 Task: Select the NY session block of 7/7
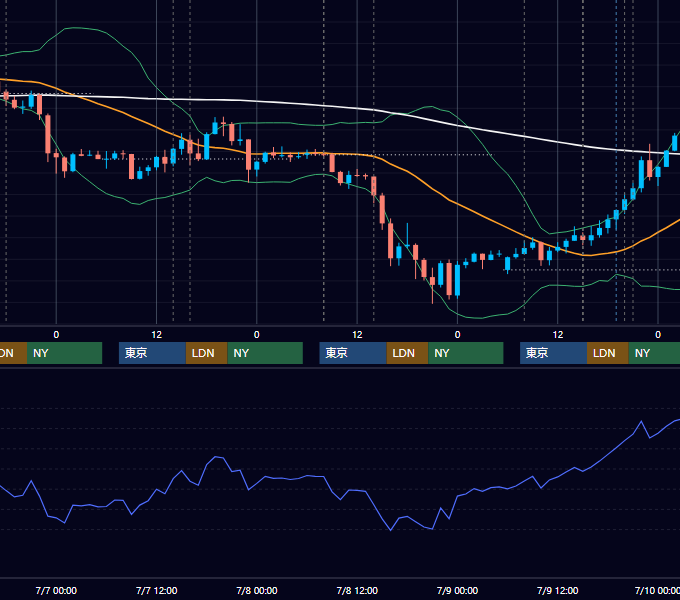(265, 353)
